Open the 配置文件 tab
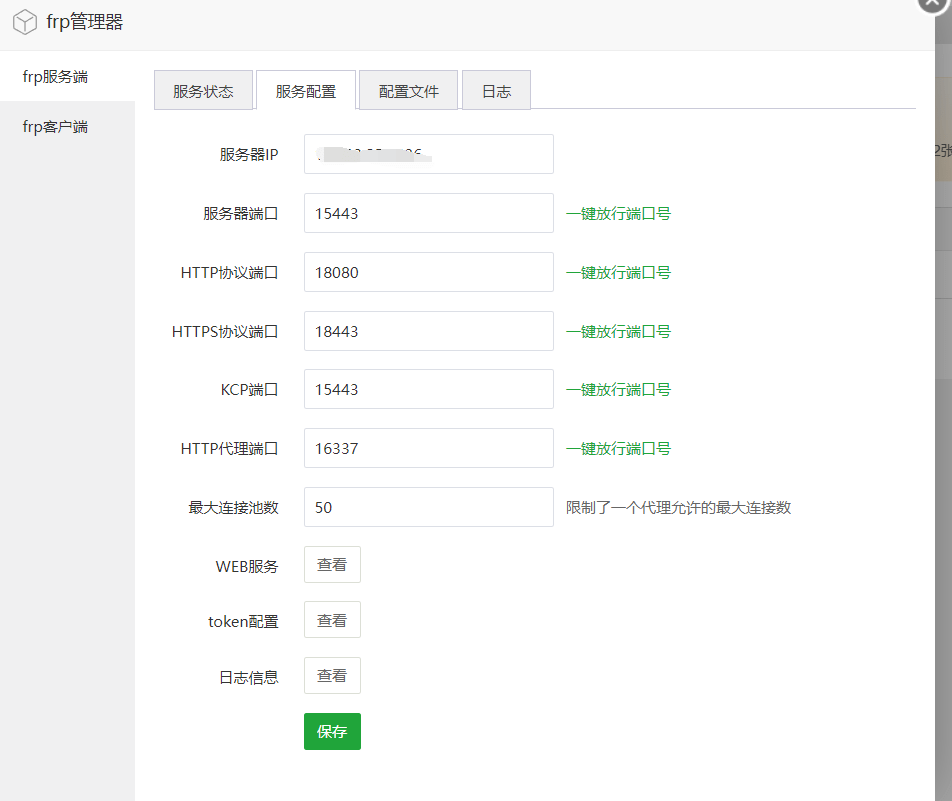952x801 pixels. [x=408, y=91]
